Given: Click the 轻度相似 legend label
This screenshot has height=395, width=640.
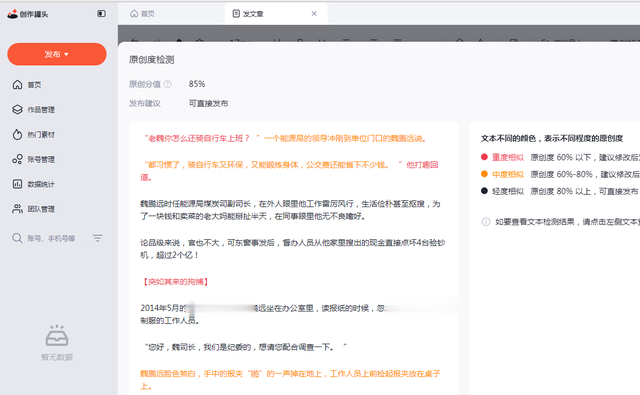Looking at the screenshot, I should 508,191.
